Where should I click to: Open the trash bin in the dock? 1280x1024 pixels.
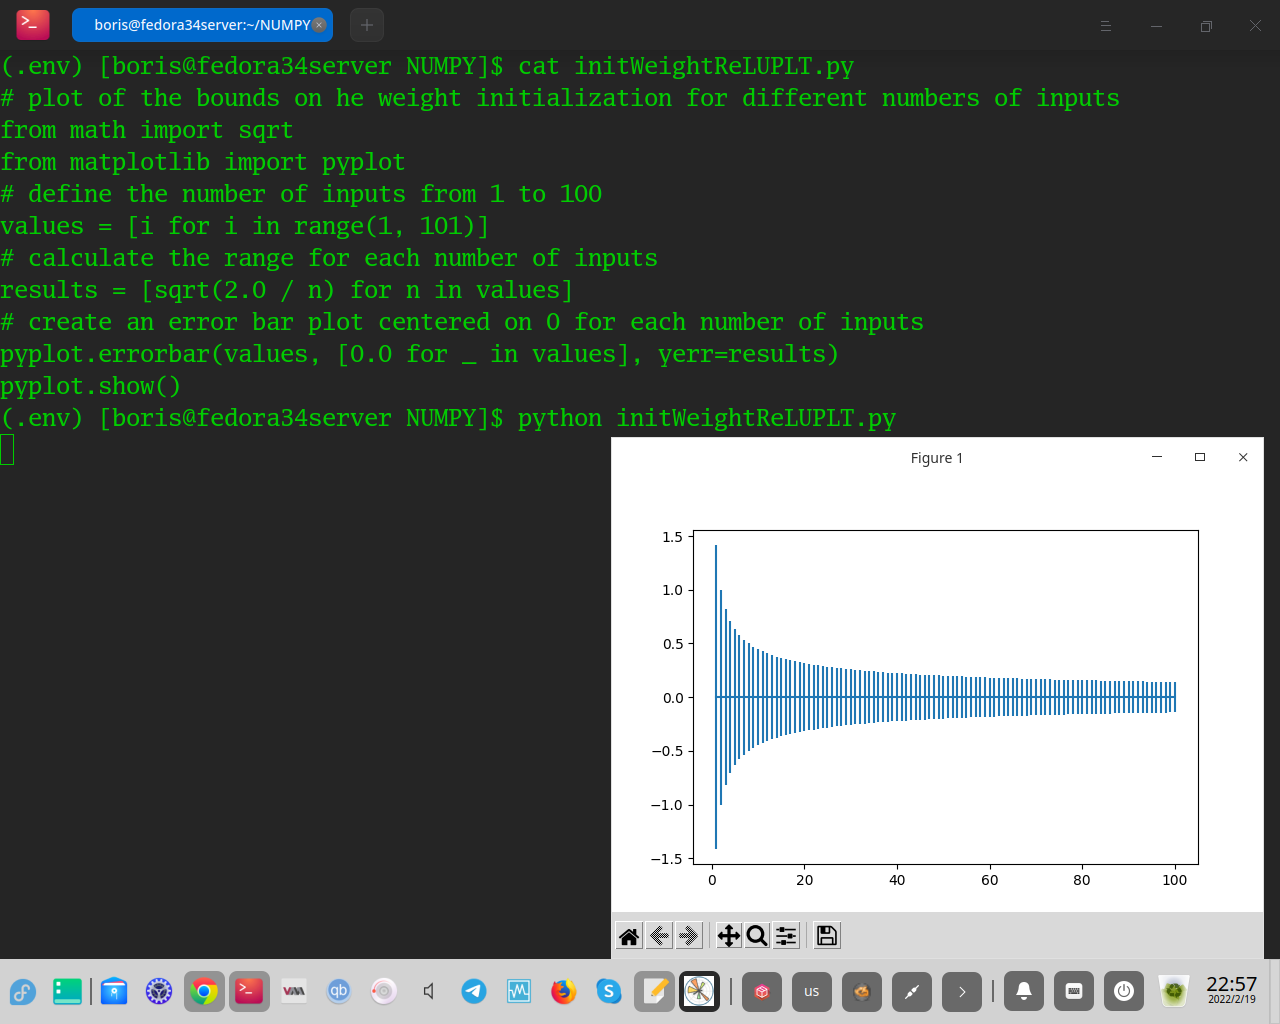(x=1173, y=992)
